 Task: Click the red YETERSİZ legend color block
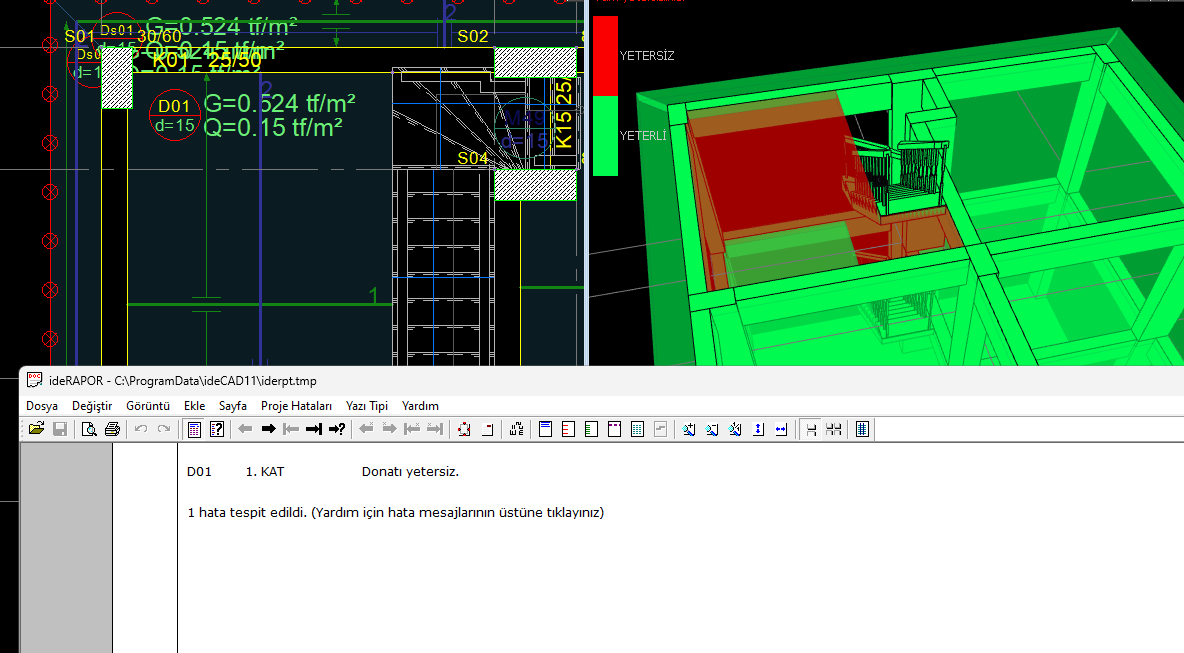pyautogui.click(x=605, y=55)
